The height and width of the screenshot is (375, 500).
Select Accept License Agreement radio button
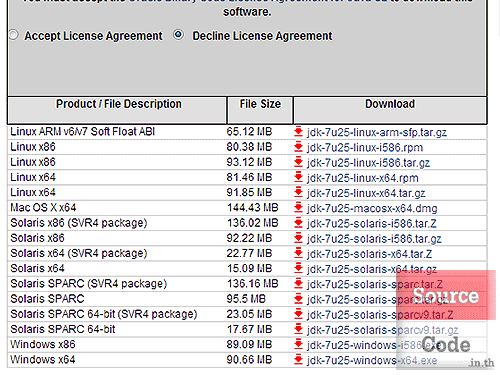click(13, 35)
